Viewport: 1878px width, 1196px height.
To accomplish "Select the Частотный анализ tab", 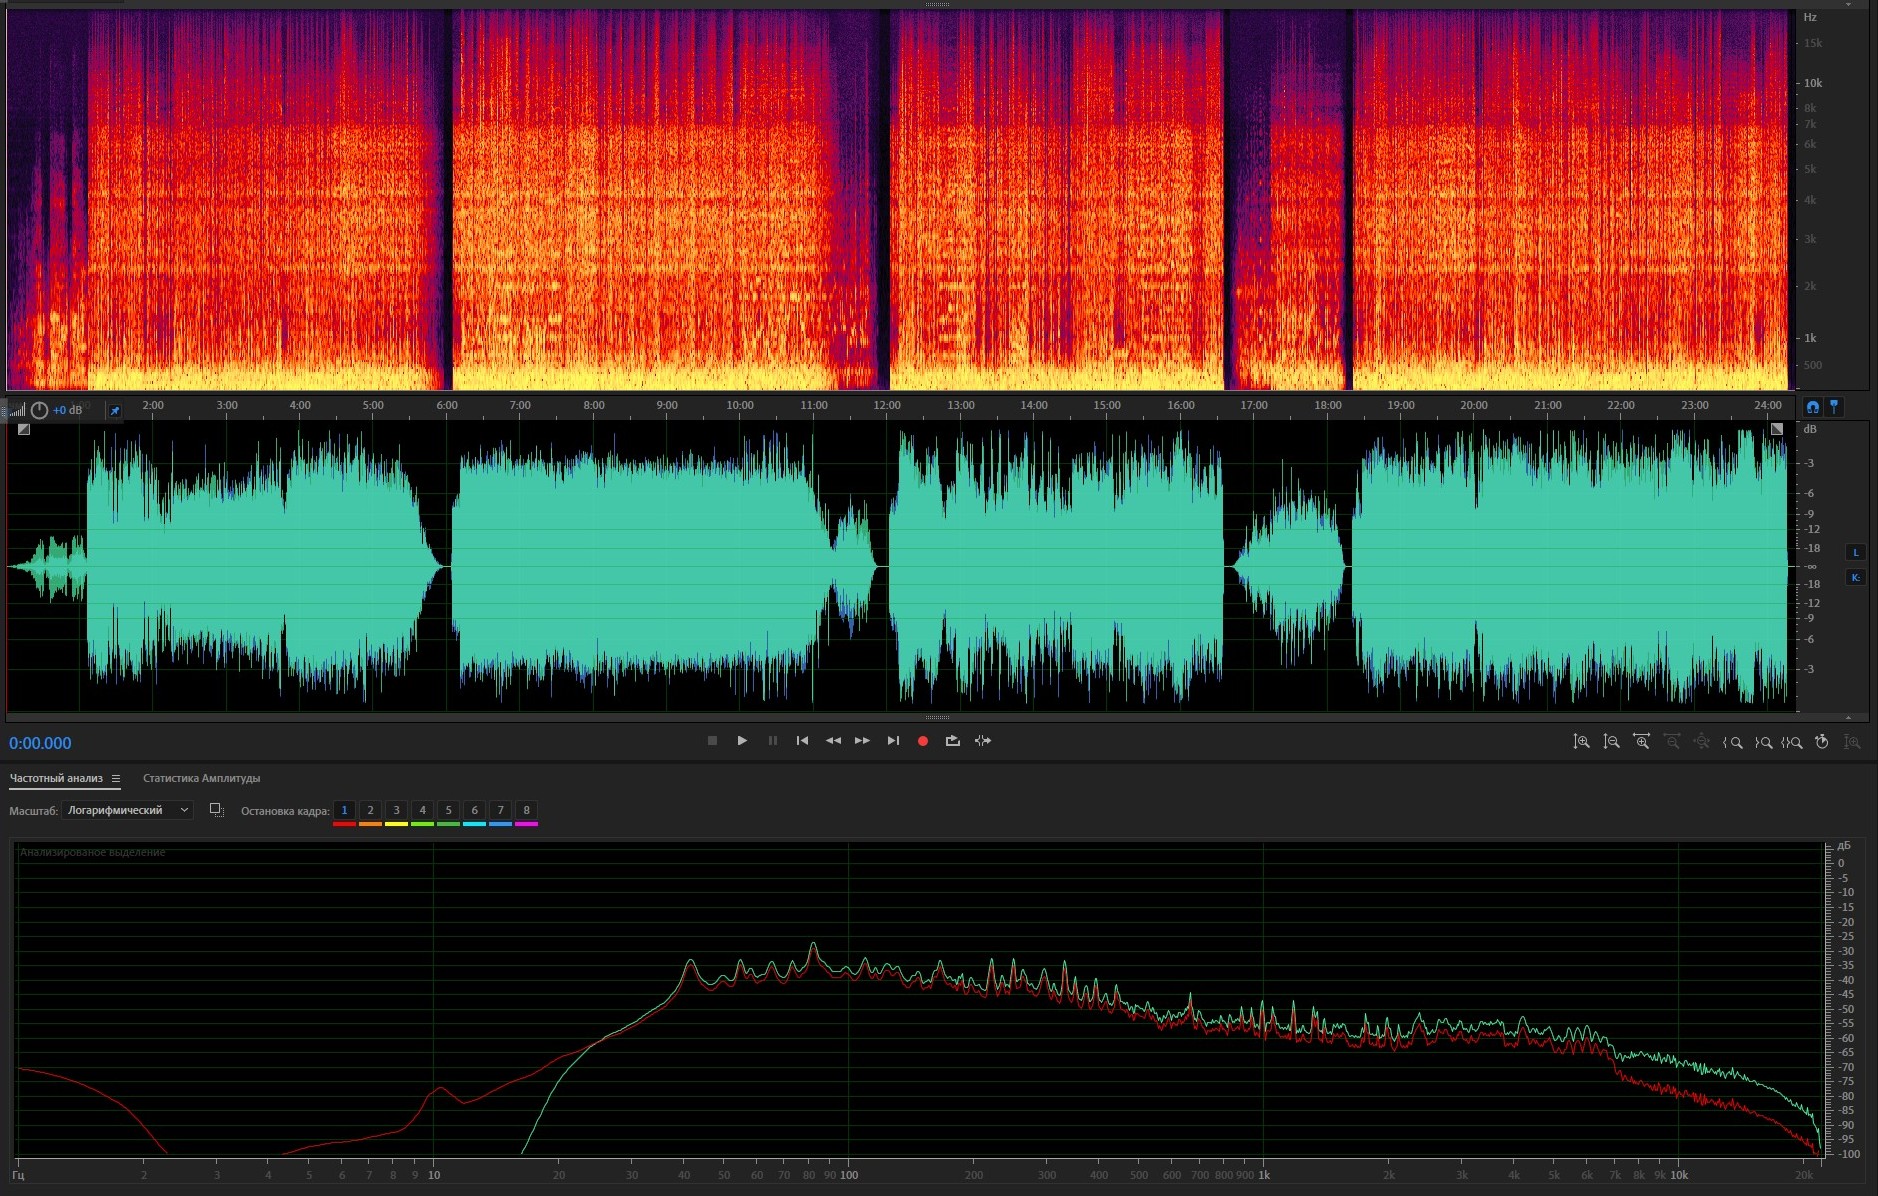I will 56,779.
